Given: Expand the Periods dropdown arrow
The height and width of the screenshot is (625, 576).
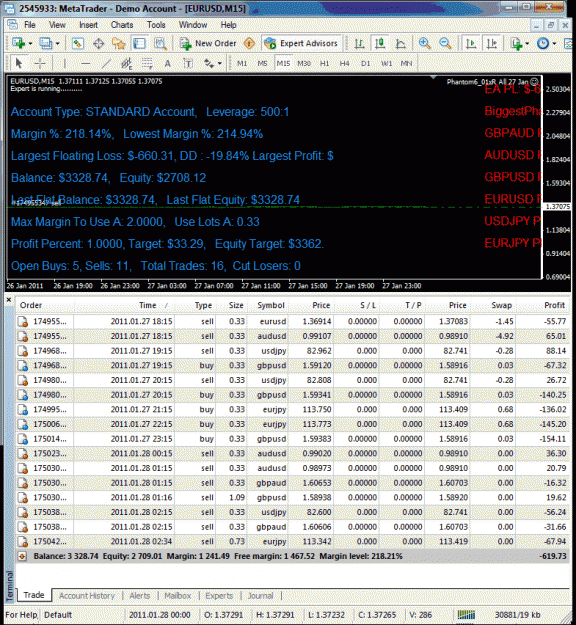Looking at the screenshot, I should (554, 43).
